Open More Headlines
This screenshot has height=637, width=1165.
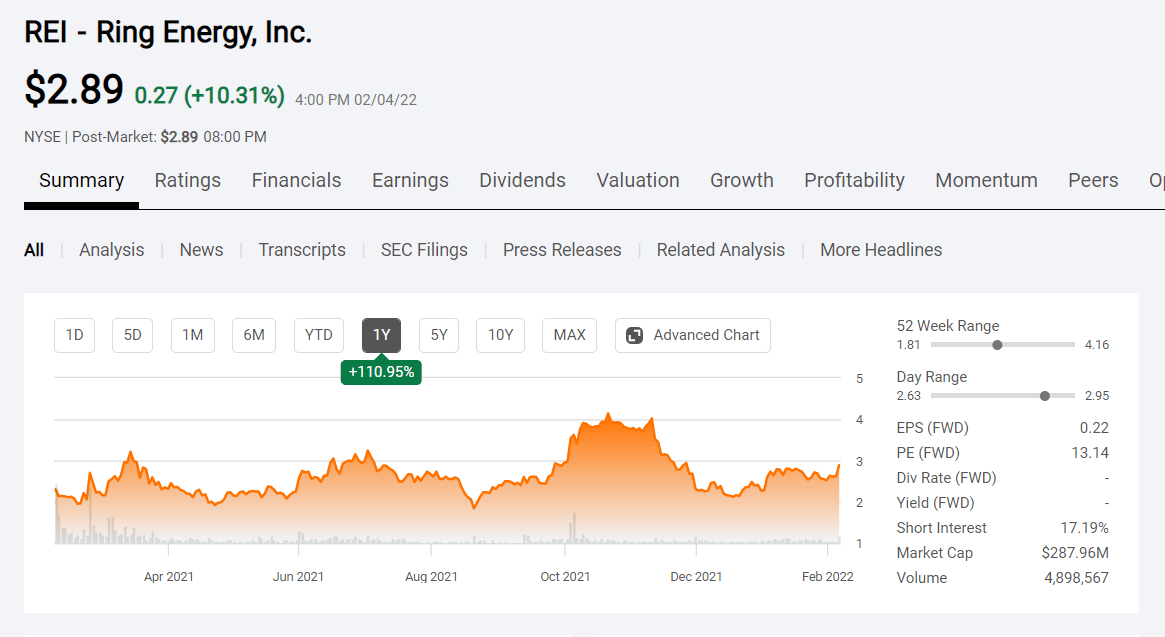[x=881, y=250]
